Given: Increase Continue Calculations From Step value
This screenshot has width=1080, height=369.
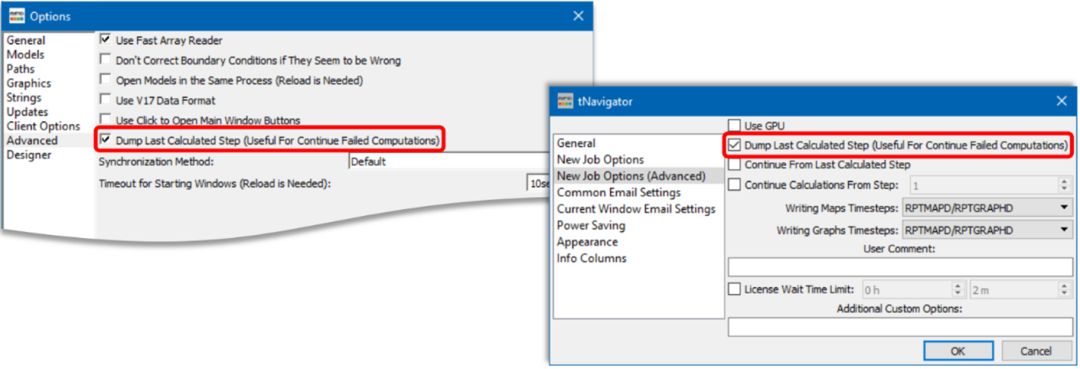Looking at the screenshot, I should click(x=1064, y=181).
